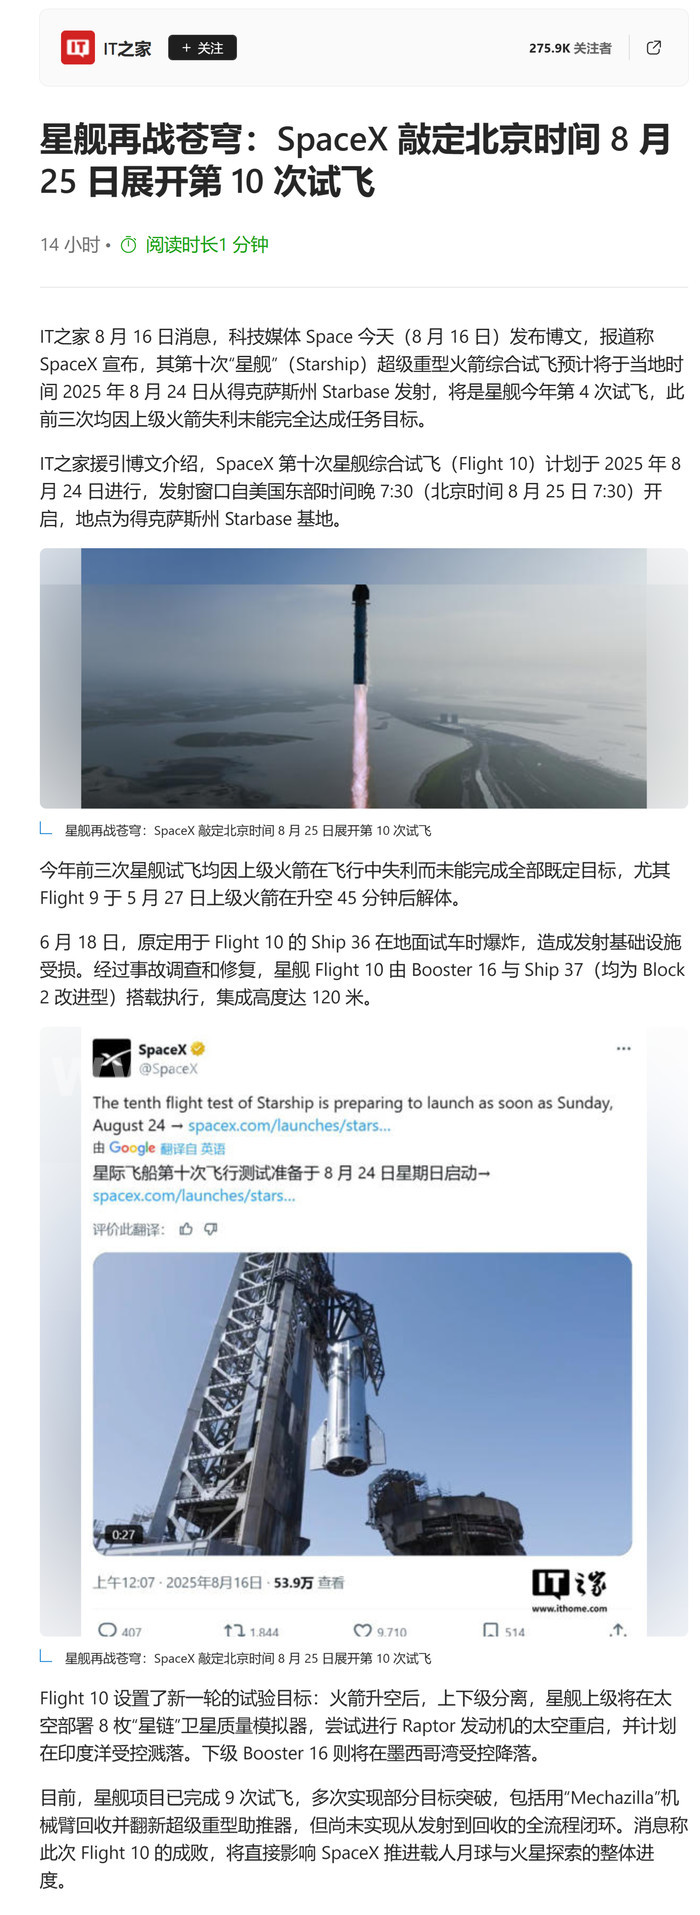Follow IT之家 with the 关注 button
Image resolution: width=700 pixels, height=1915 pixels.
point(202,48)
